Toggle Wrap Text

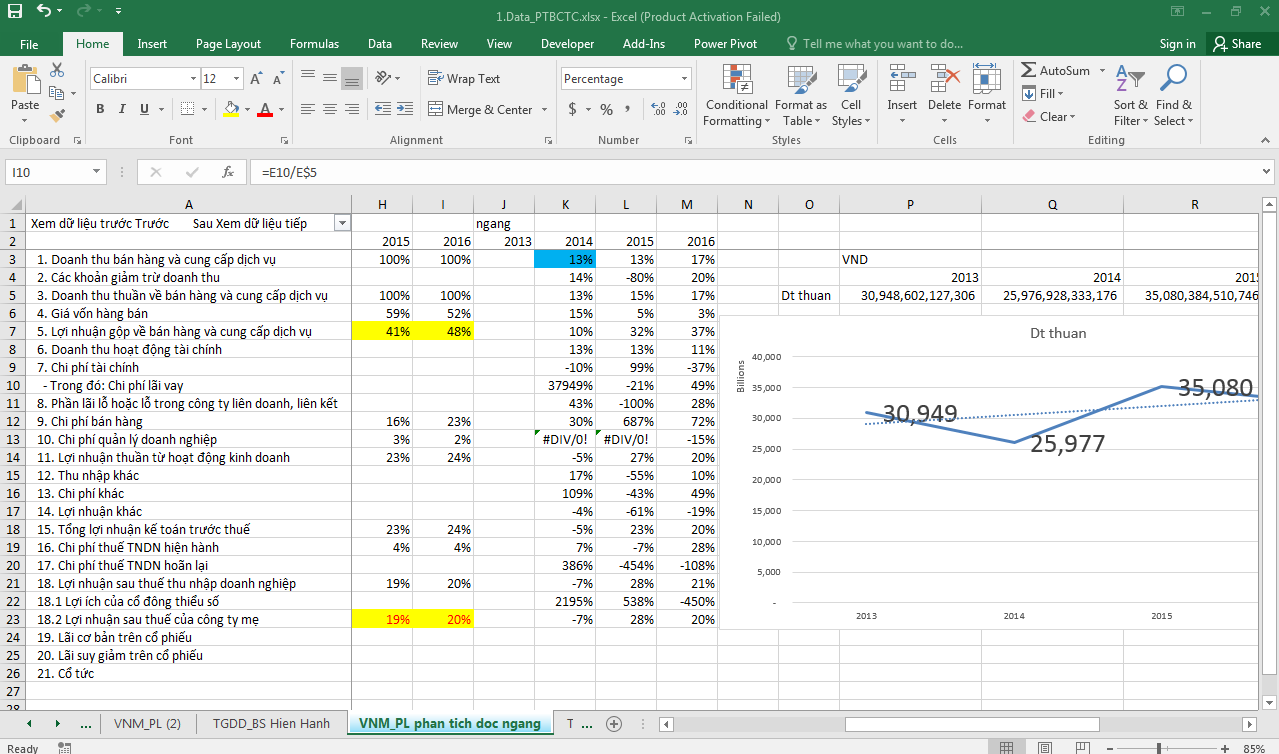(x=465, y=78)
